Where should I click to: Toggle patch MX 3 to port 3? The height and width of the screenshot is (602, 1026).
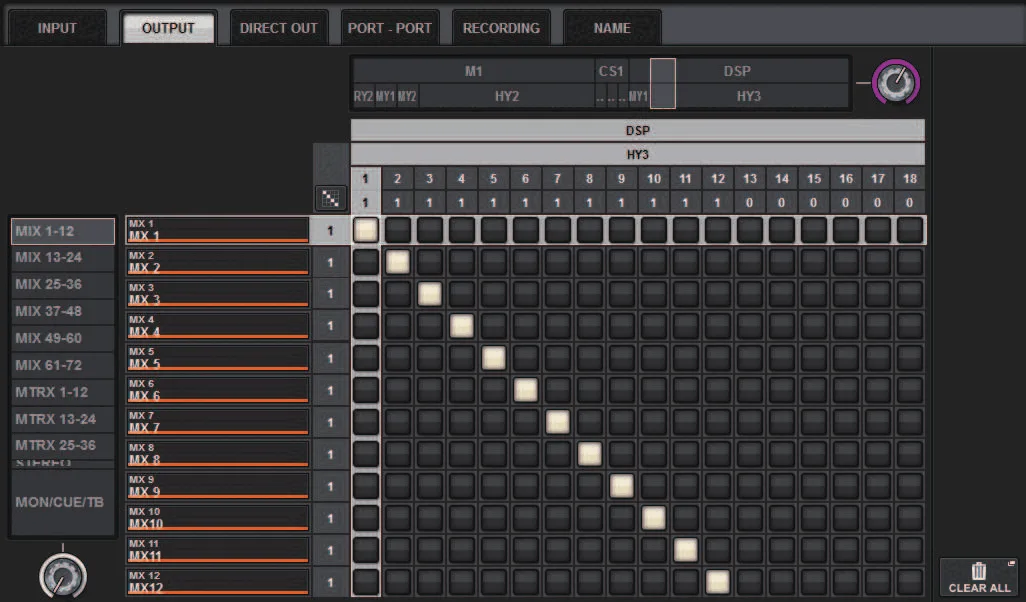[430, 294]
